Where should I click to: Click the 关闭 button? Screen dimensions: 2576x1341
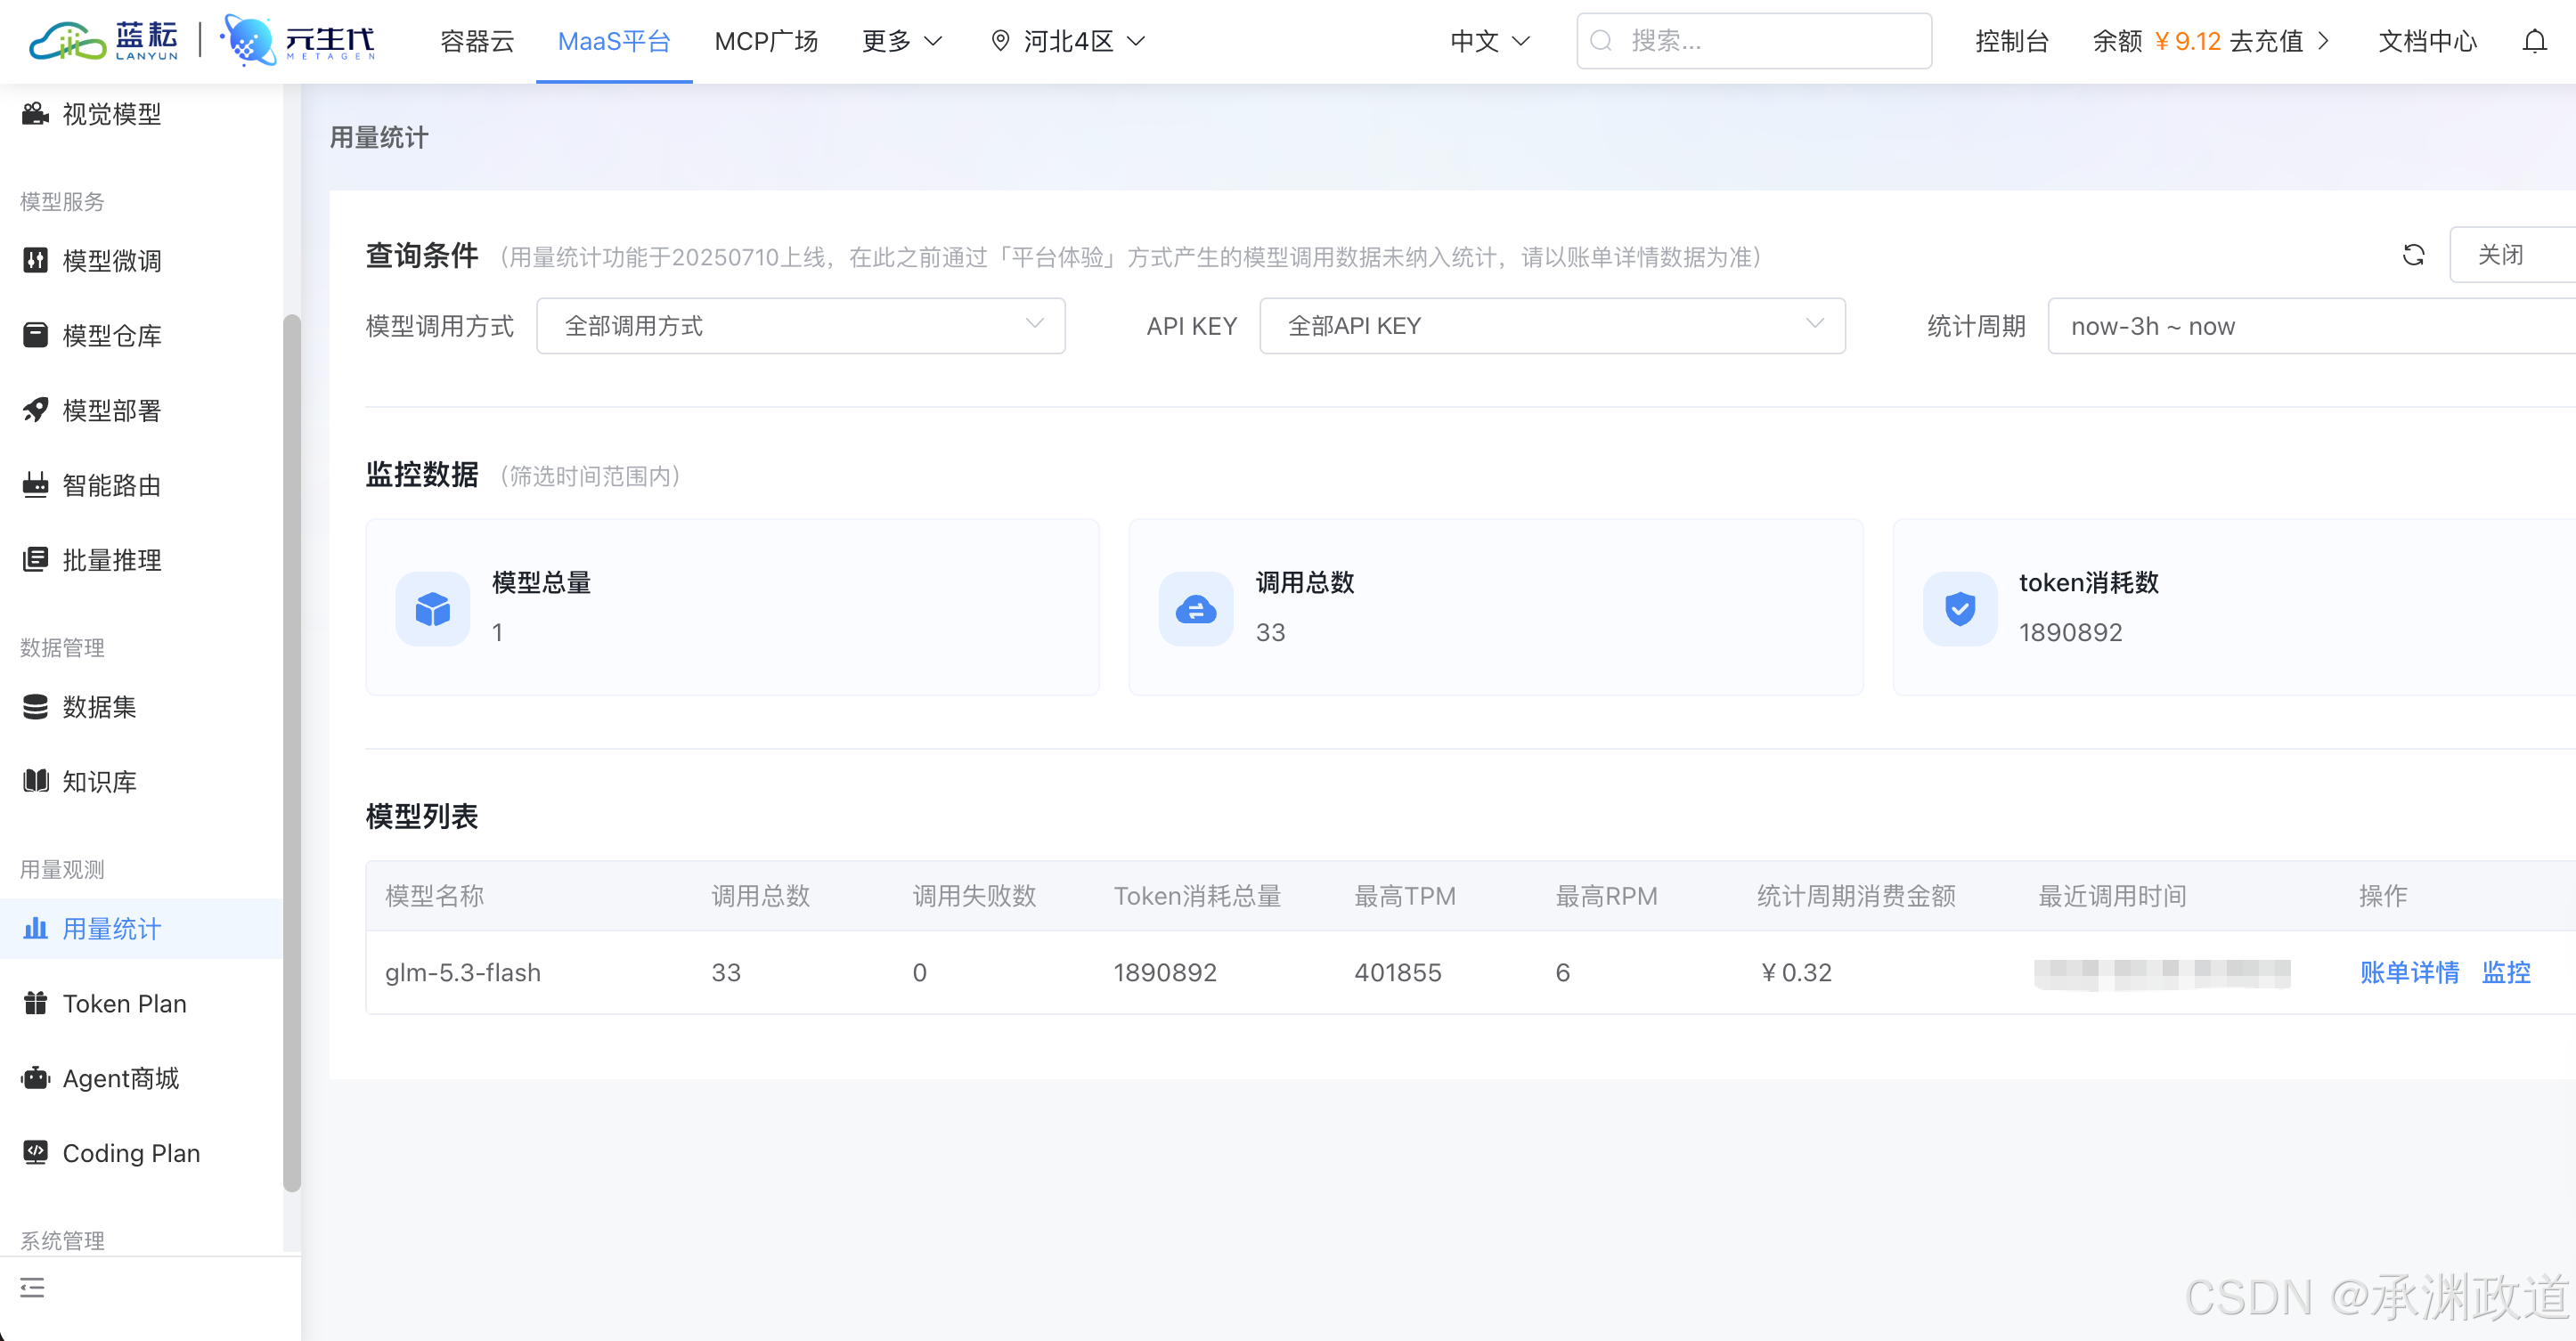[2511, 255]
